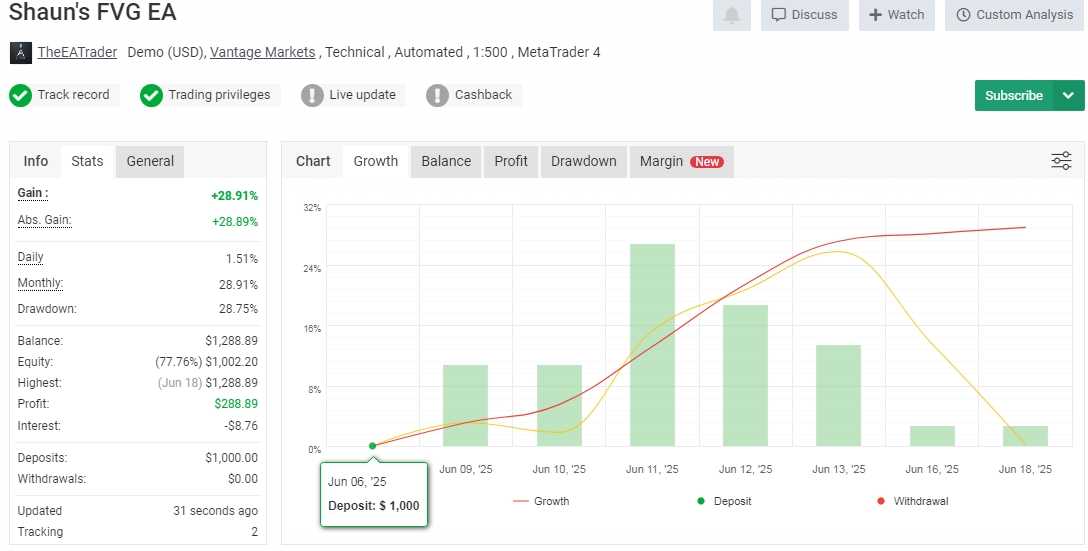Click the +28.91% gain value
This screenshot has height=551, width=1088.
click(235, 196)
